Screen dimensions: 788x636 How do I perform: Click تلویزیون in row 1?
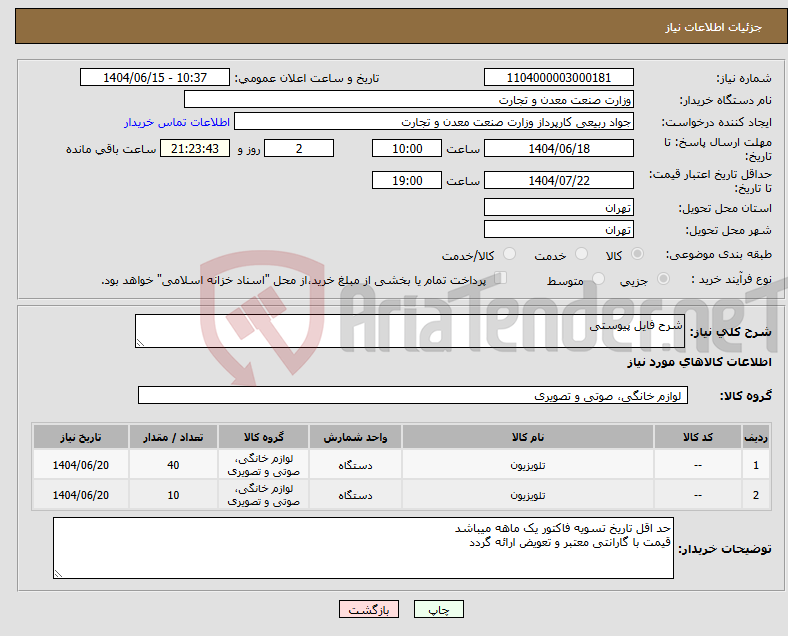click(528, 465)
